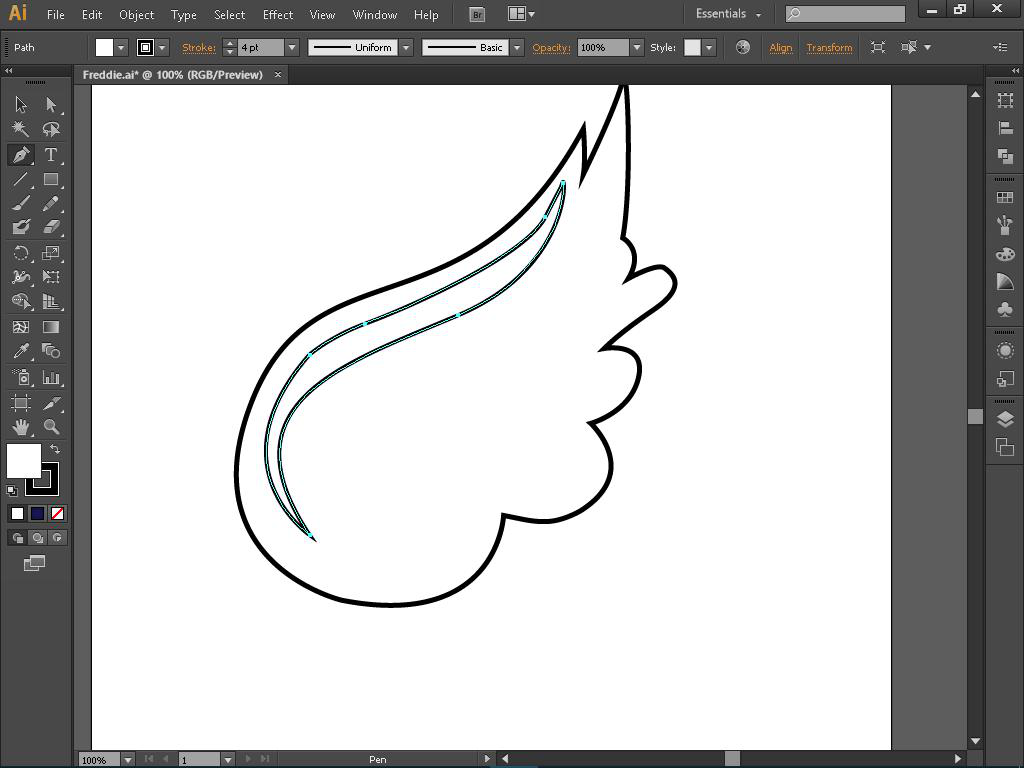This screenshot has width=1024, height=768.
Task: Click the Transform link
Action: click(829, 48)
